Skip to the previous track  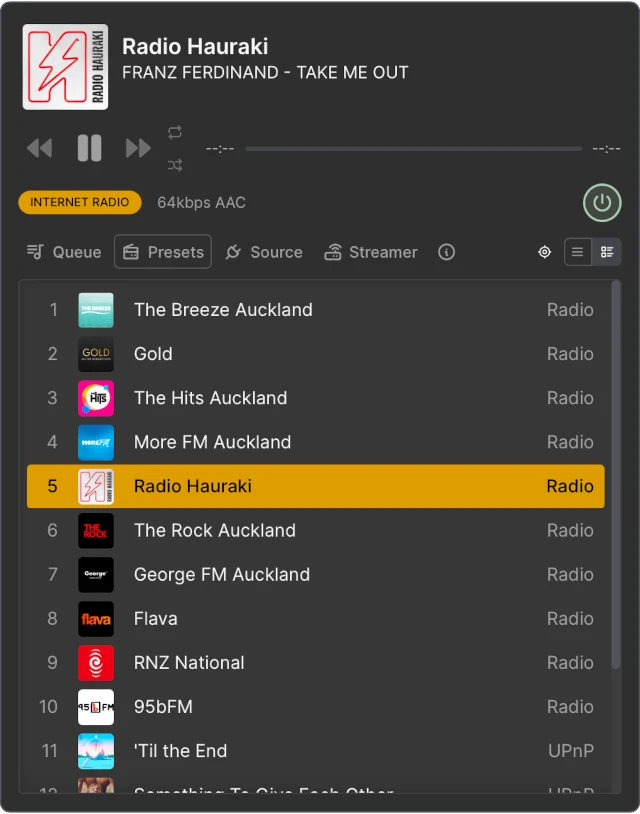tap(39, 148)
